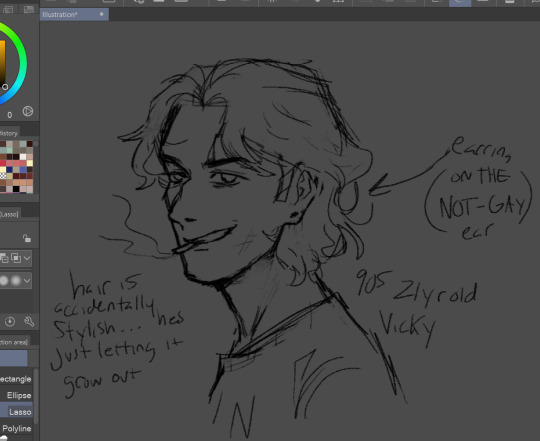Image resolution: width=540 pixels, height=441 pixels.
Task: Choose the intersect selection mode icon
Action: pyautogui.click(x=16, y=258)
